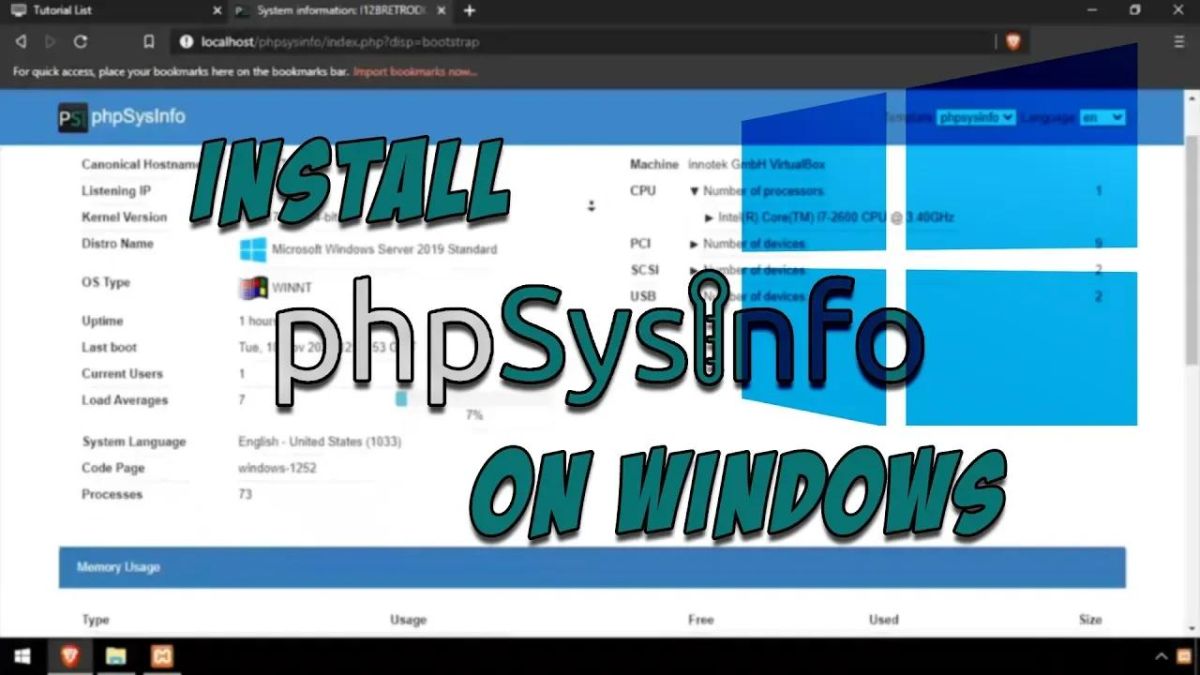Click the windows-1252 code page value

pos(275,468)
